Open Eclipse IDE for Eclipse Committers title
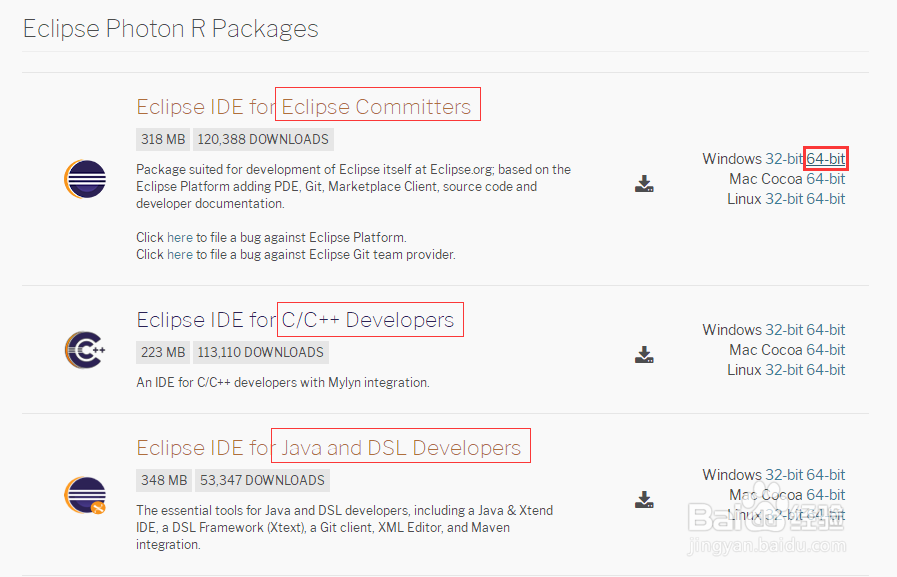Screen dimensions: 897x577 (304, 107)
